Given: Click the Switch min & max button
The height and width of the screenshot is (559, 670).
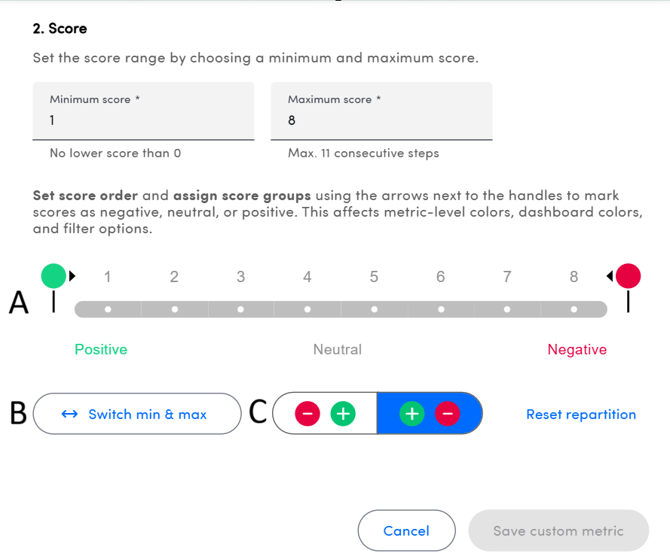Looking at the screenshot, I should tap(137, 414).
